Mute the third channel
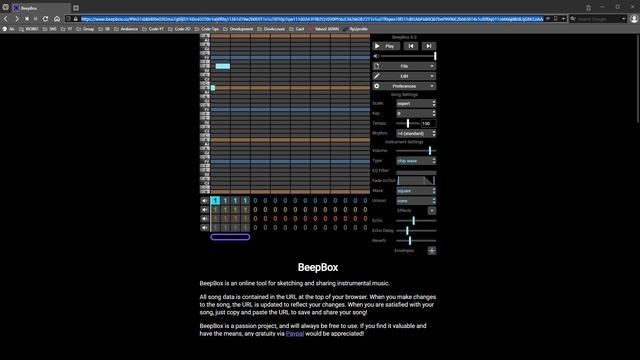 (204, 219)
